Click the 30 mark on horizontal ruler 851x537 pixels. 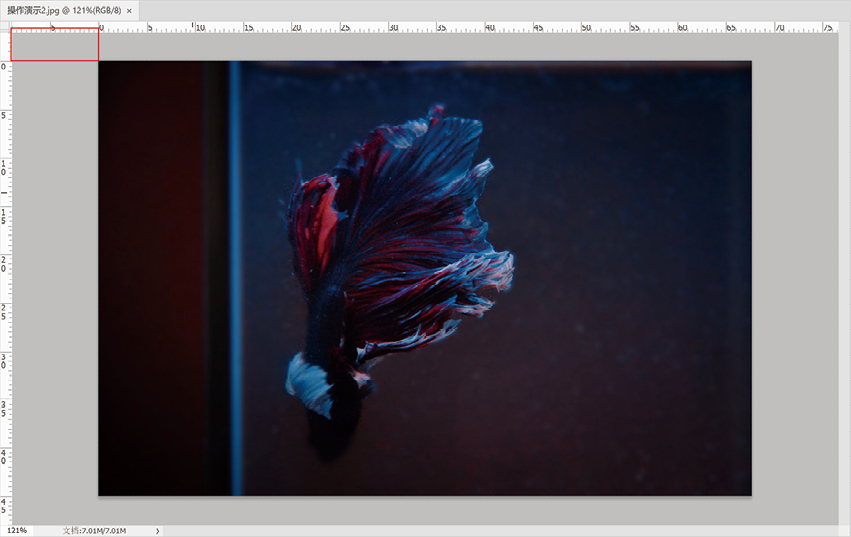393,27
